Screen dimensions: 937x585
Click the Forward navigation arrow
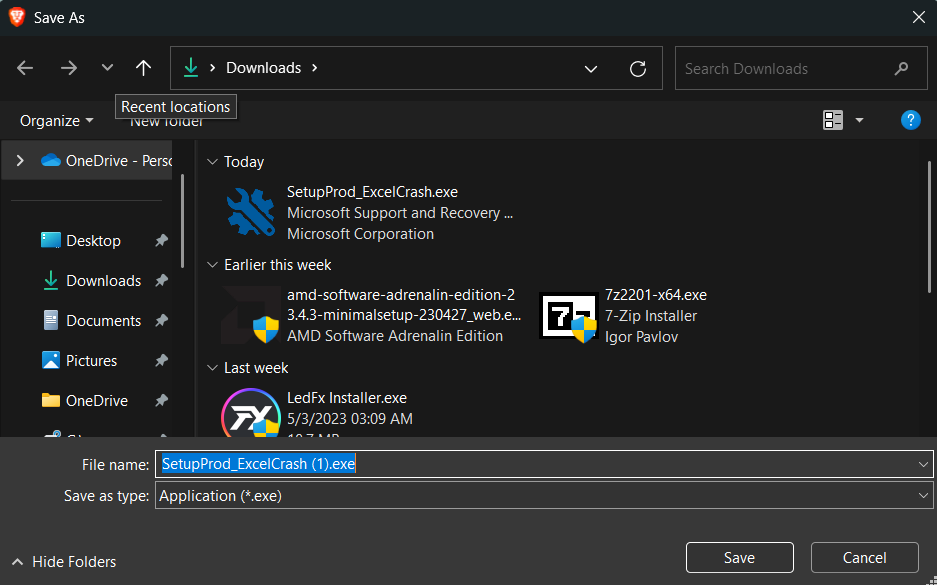(68, 68)
